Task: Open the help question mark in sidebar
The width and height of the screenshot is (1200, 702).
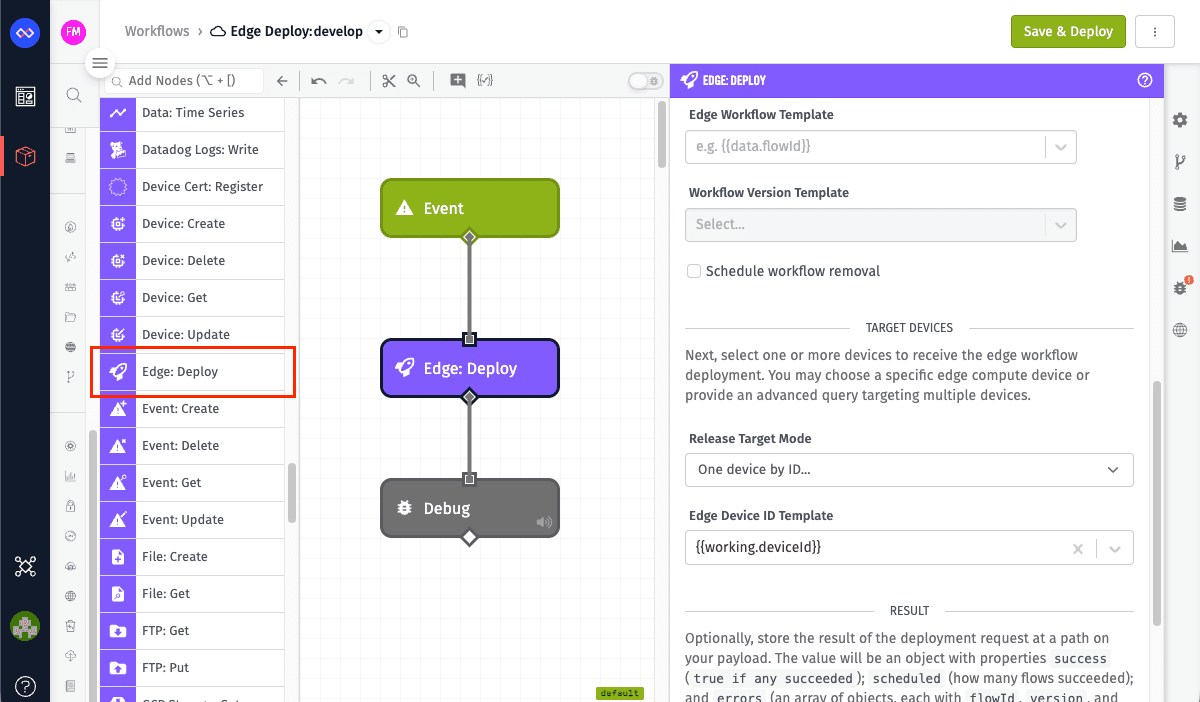Action: [x=26, y=686]
